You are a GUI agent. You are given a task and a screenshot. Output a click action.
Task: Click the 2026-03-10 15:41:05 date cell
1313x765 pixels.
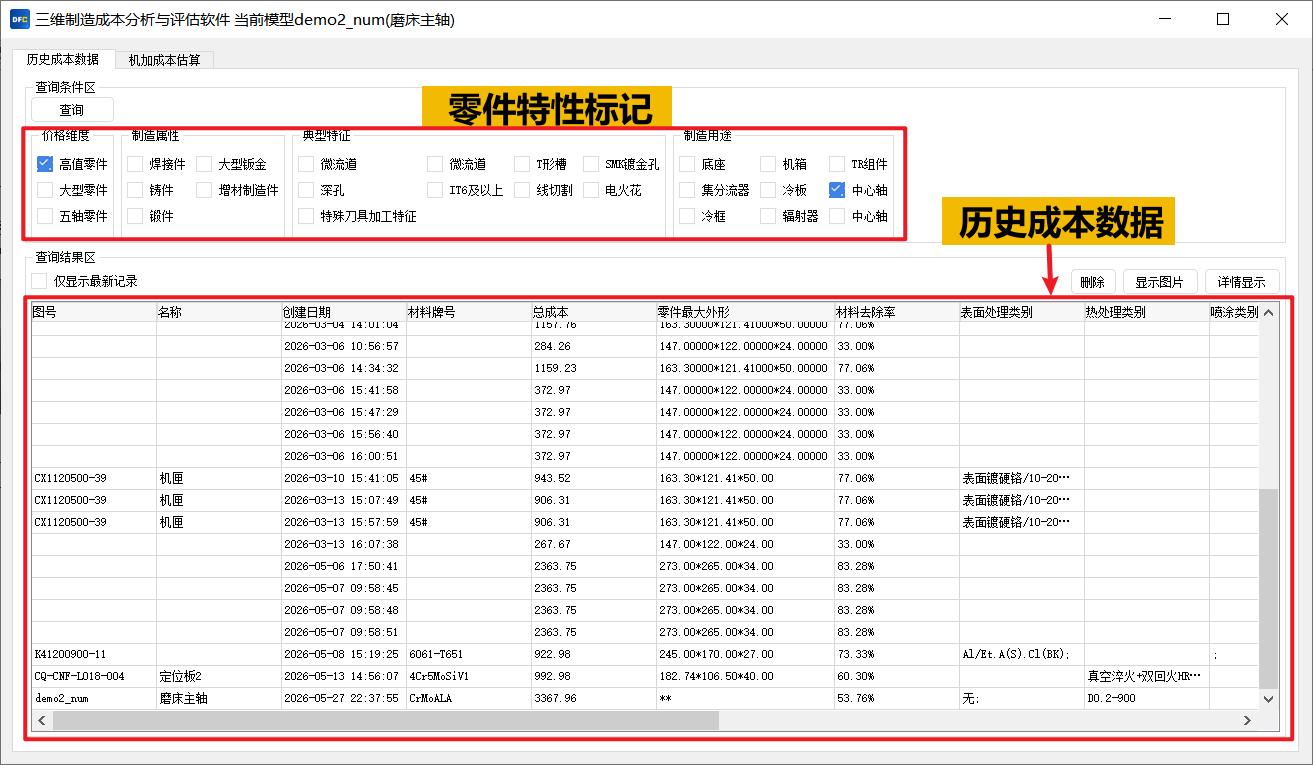pos(344,478)
